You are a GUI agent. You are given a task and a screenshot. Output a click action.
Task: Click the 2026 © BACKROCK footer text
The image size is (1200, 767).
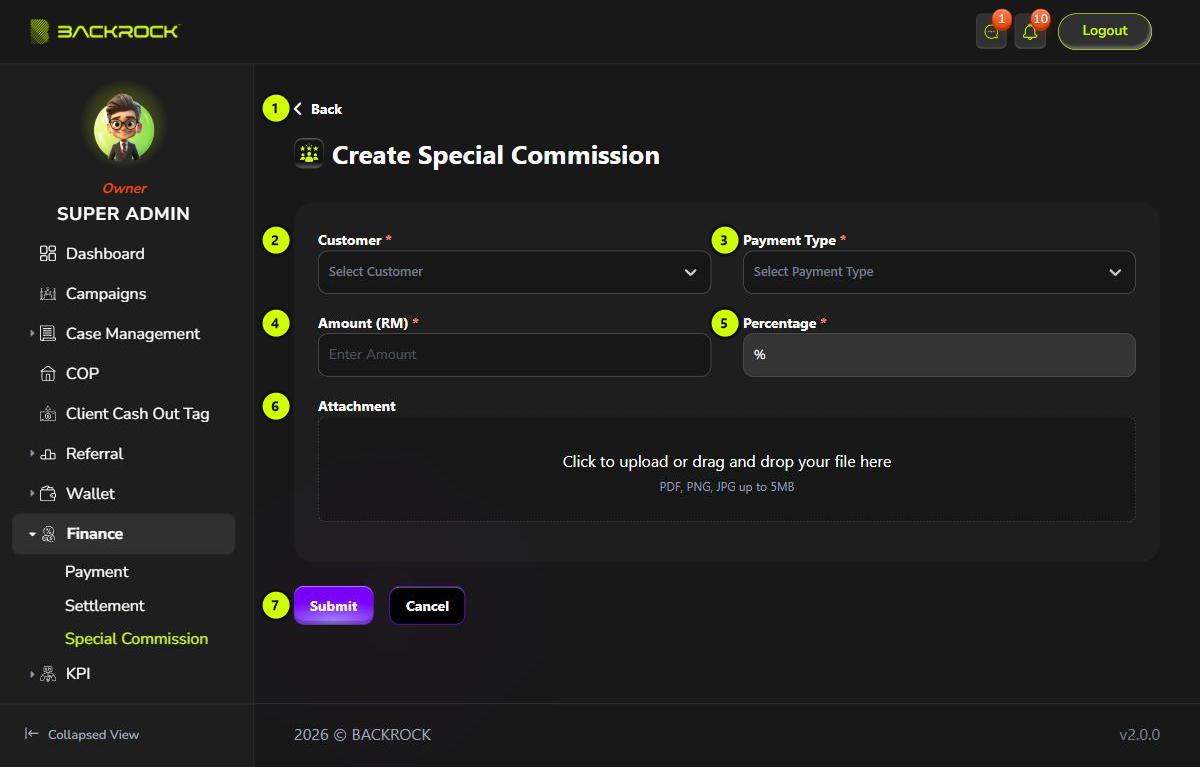pyautogui.click(x=362, y=735)
